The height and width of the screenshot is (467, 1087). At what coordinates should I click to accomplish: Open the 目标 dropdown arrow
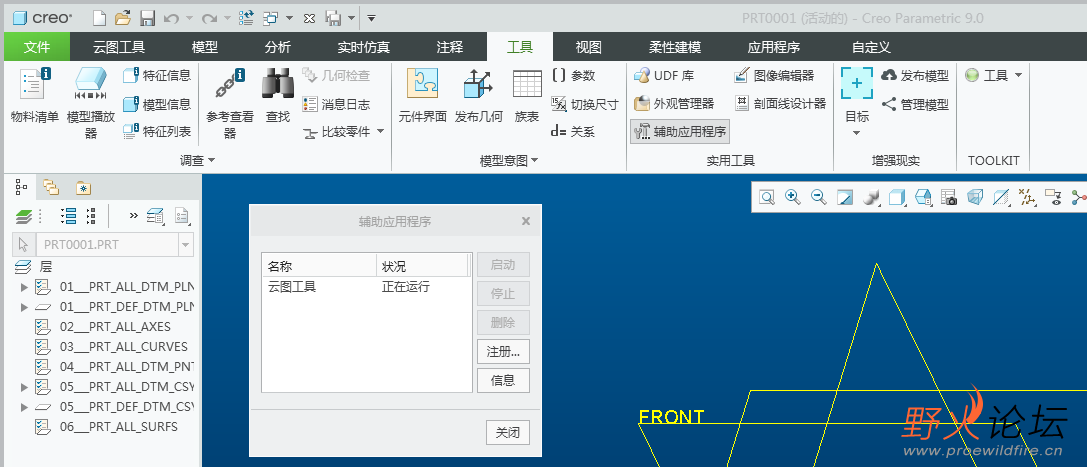coord(857,132)
